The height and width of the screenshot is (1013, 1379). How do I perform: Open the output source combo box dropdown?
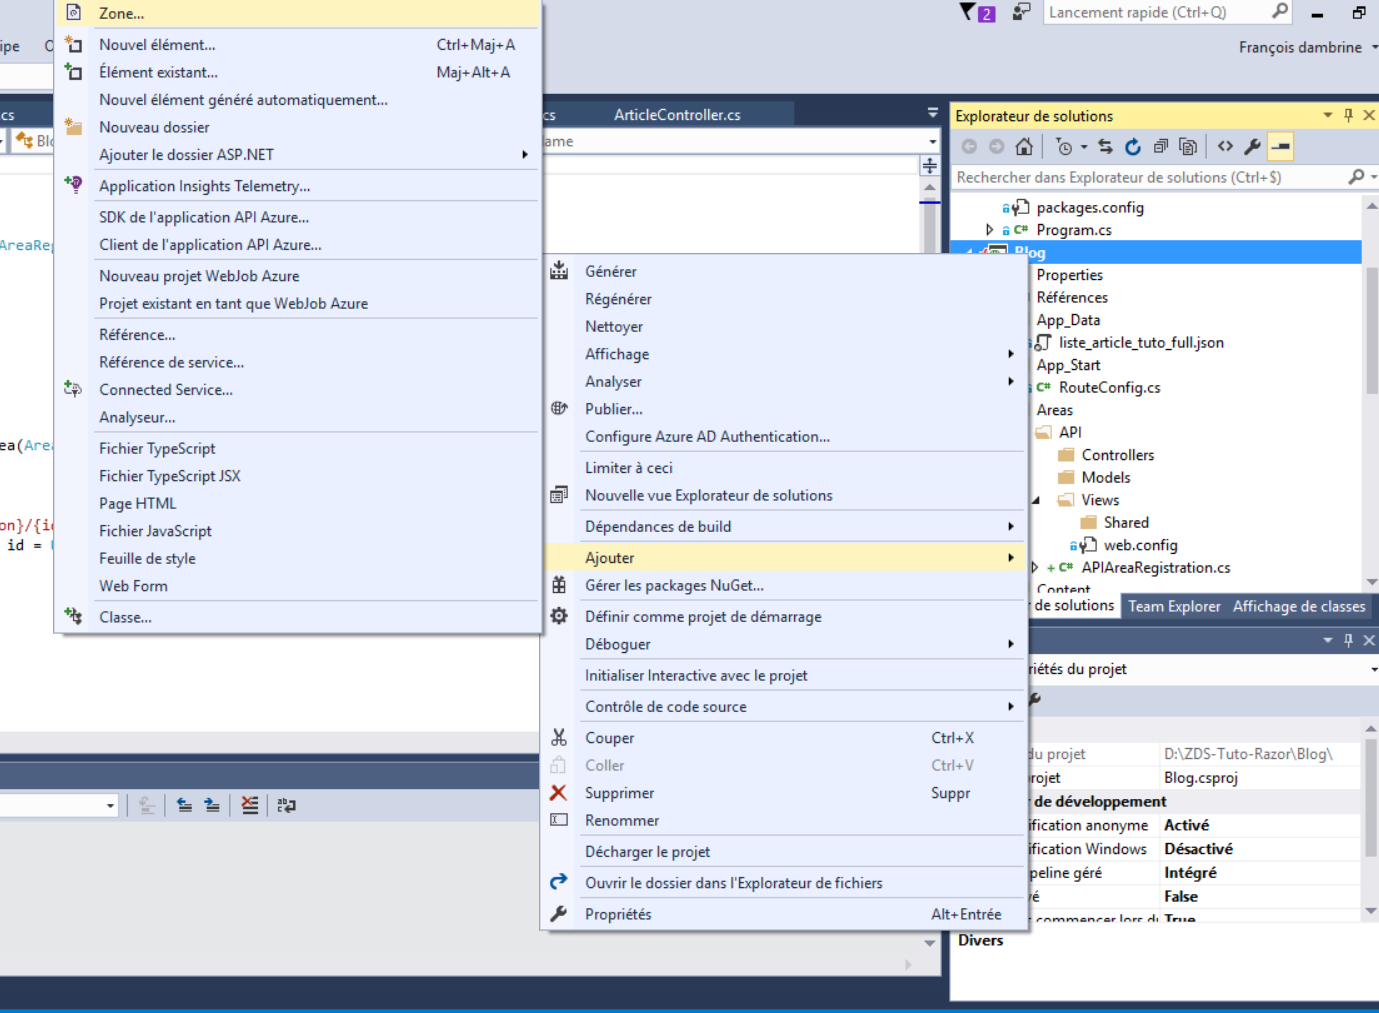[110, 806]
